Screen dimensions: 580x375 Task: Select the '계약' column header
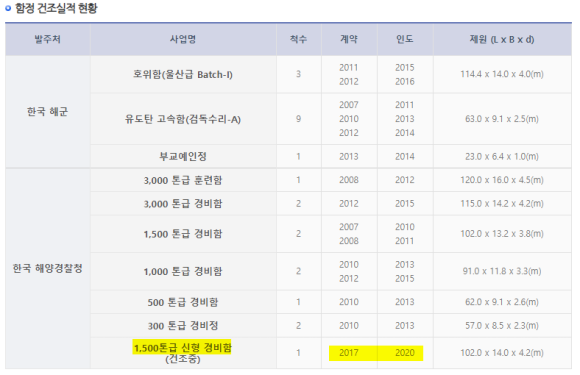click(349, 39)
